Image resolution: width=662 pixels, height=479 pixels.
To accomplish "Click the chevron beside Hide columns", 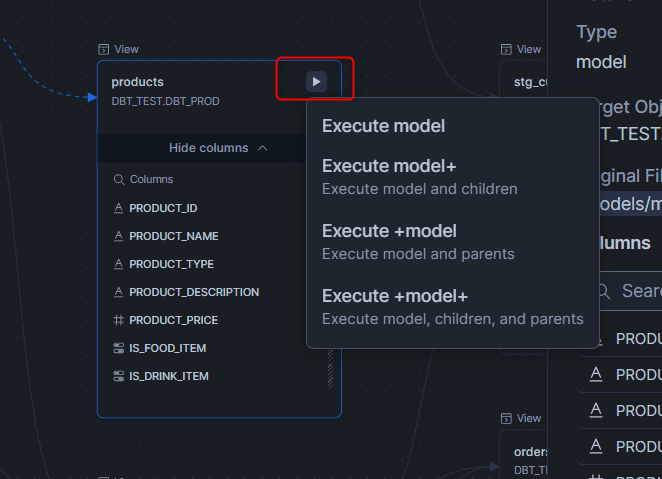I will pos(263,148).
